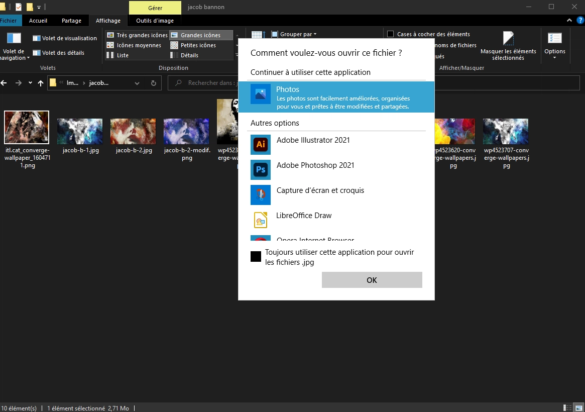Click the quick access properties icon

point(18,7)
